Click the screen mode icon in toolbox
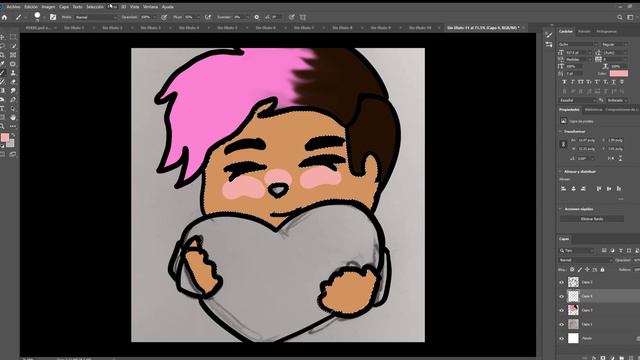Viewport: 640px width, 360px height. point(13,154)
